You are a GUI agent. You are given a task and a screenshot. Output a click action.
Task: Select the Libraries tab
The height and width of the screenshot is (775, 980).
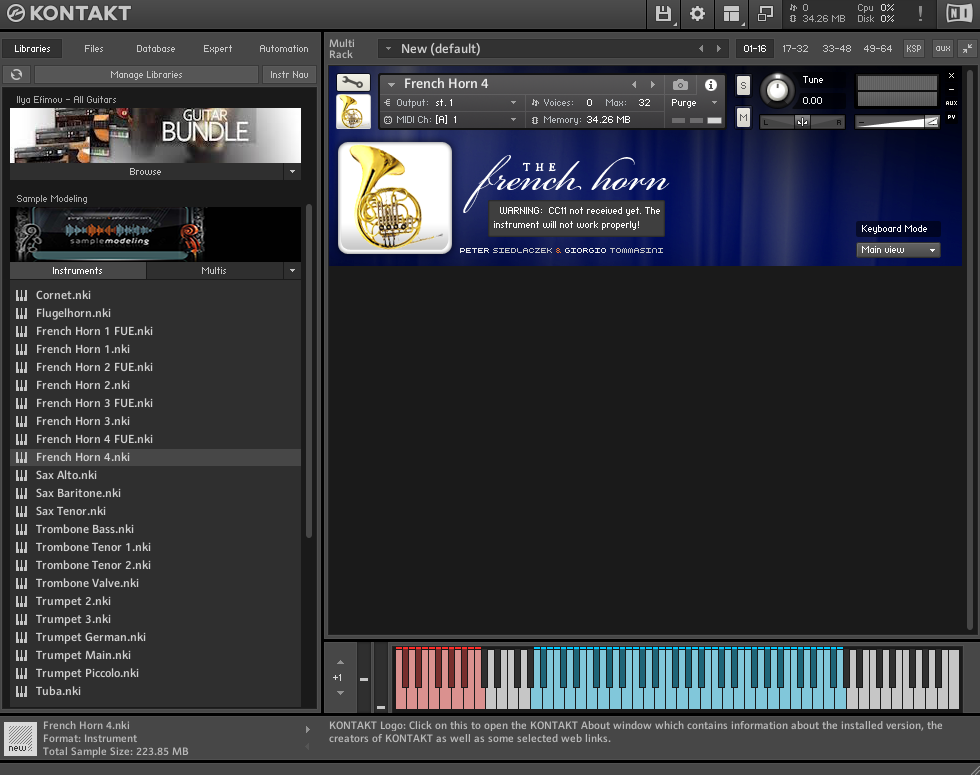click(32, 49)
